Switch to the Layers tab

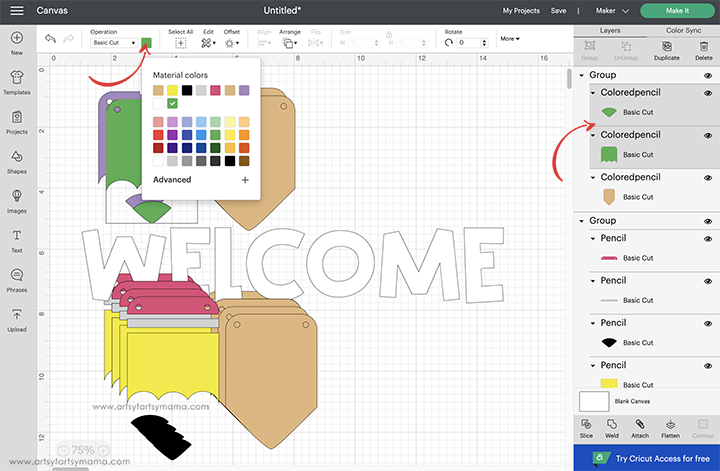(x=610, y=30)
